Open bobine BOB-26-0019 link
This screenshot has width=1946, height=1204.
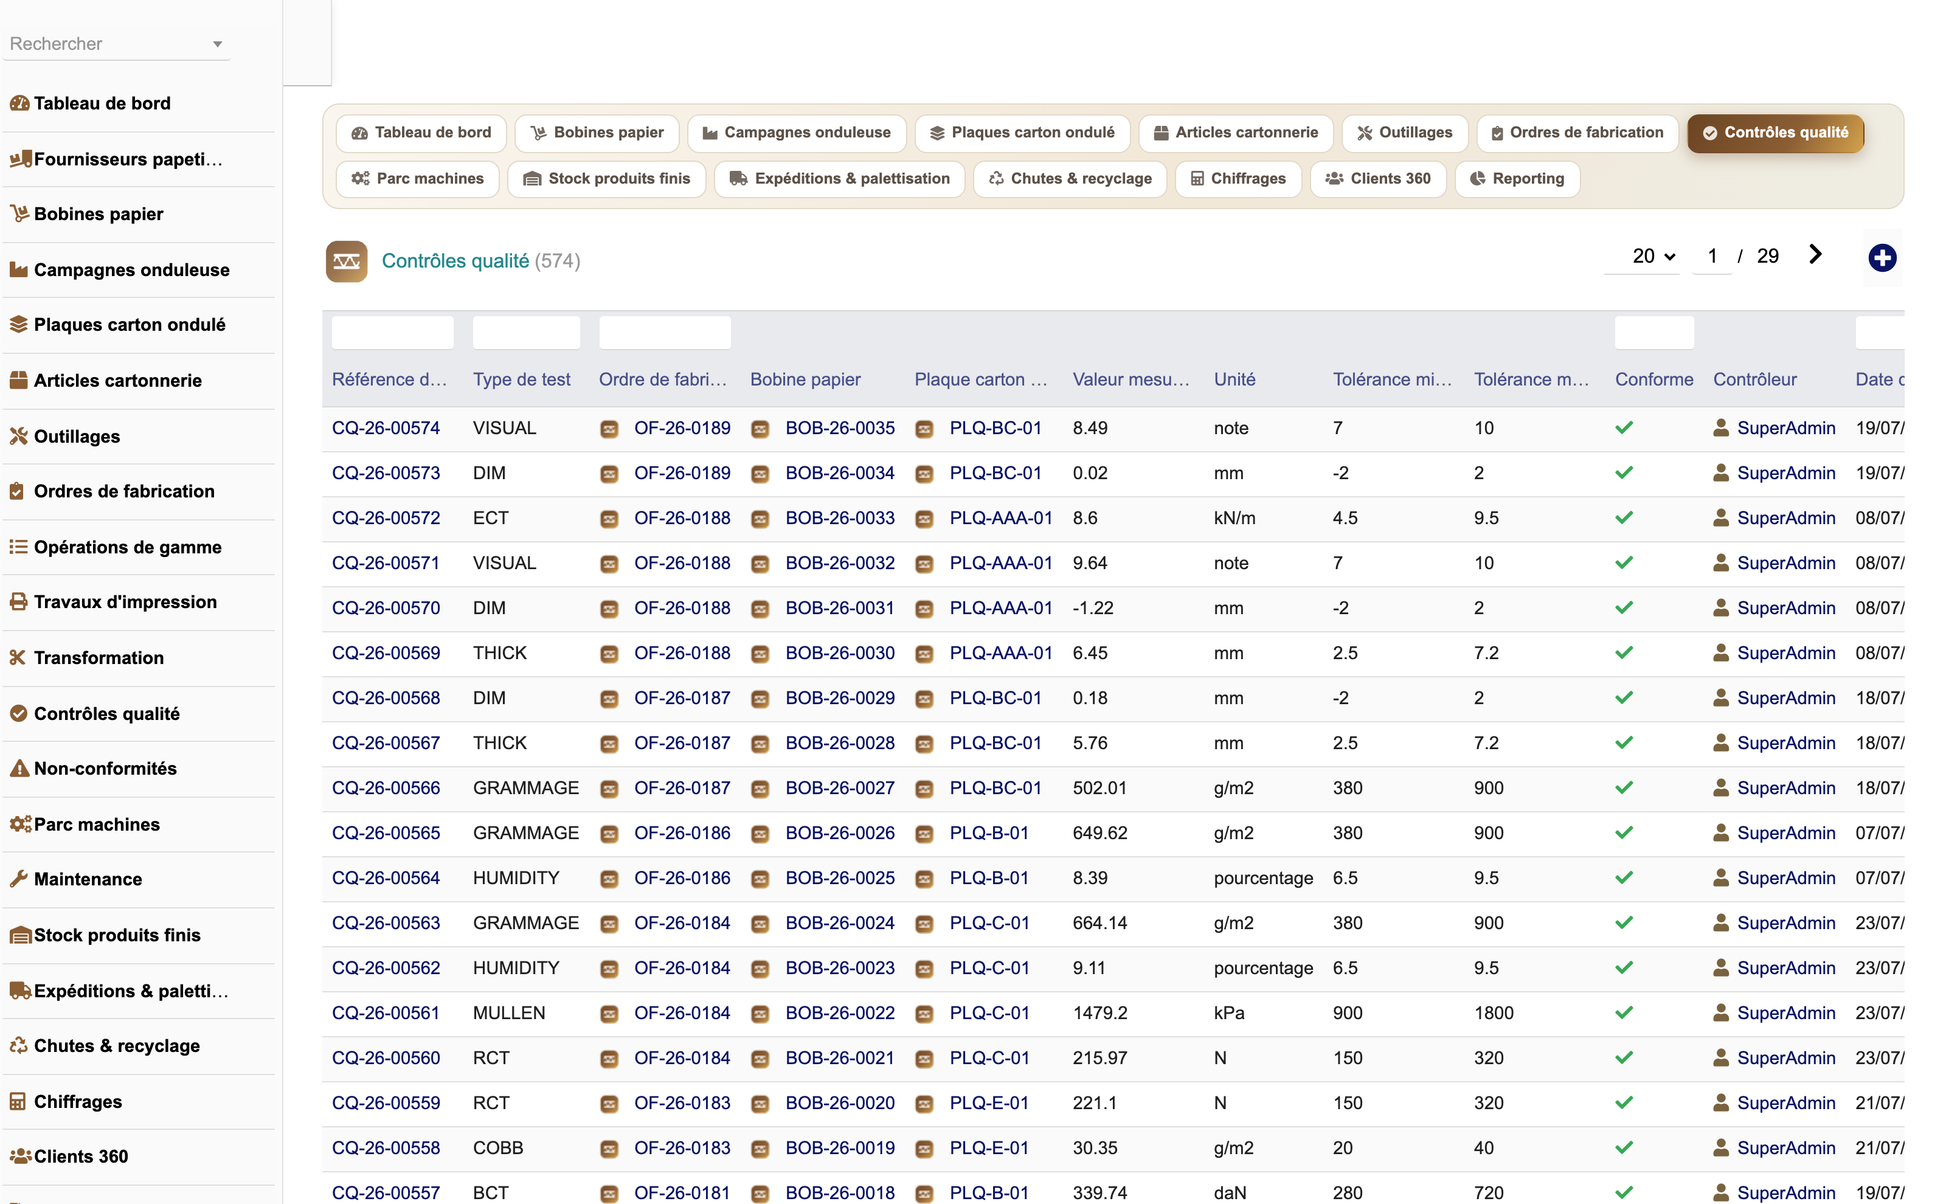tap(840, 1148)
